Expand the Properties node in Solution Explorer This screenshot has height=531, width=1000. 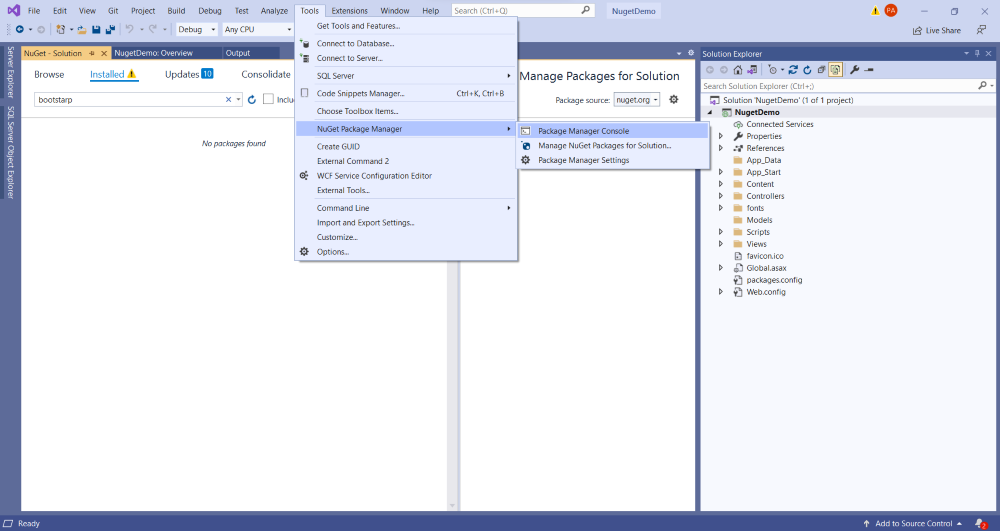tap(721, 136)
